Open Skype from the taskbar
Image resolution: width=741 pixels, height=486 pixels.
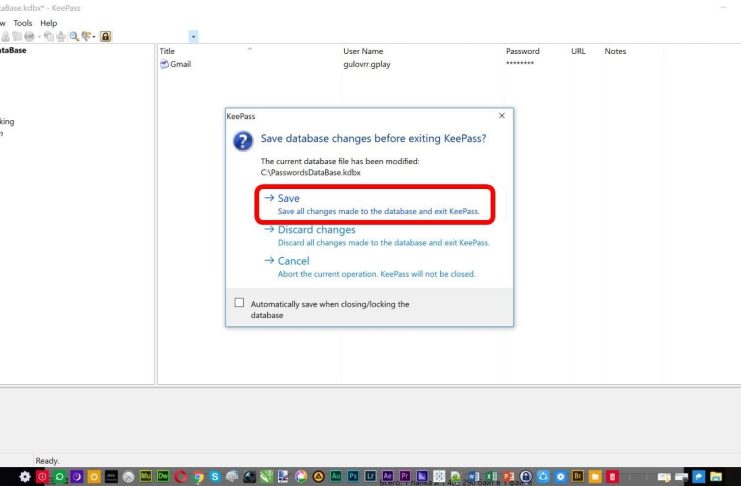click(215, 477)
